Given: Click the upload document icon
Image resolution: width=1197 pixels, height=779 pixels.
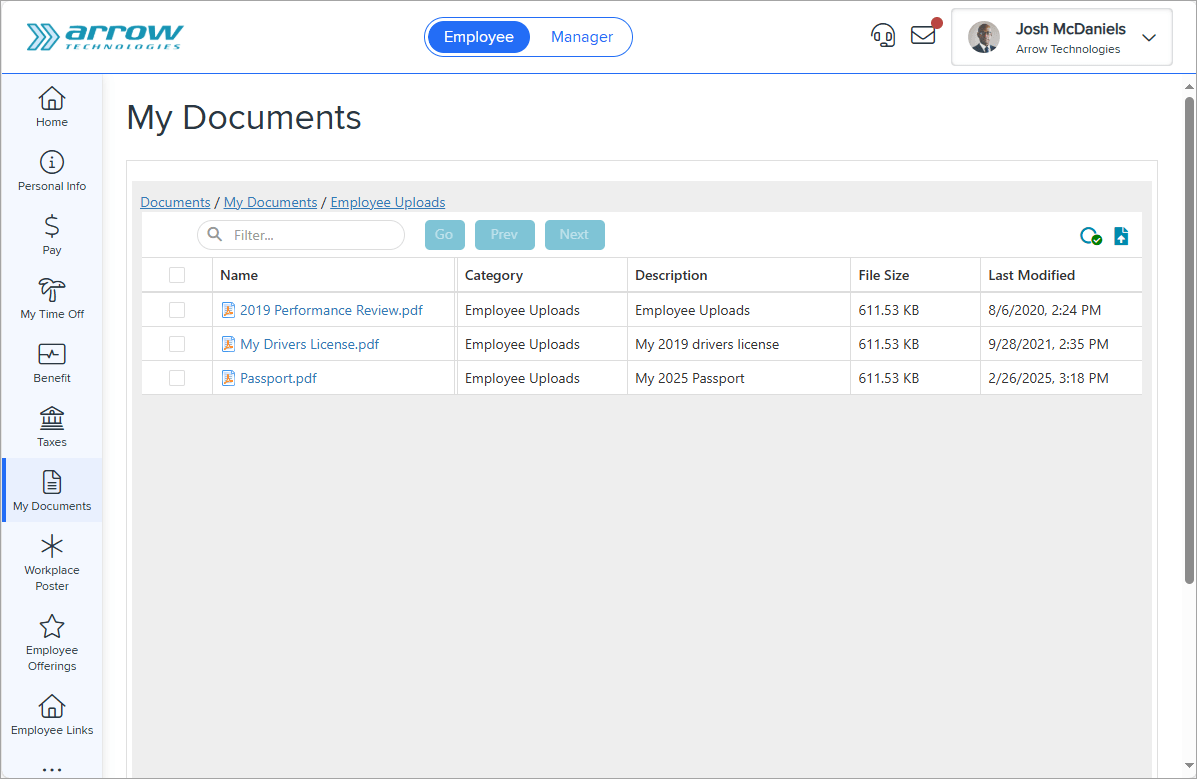Looking at the screenshot, I should click(1121, 236).
